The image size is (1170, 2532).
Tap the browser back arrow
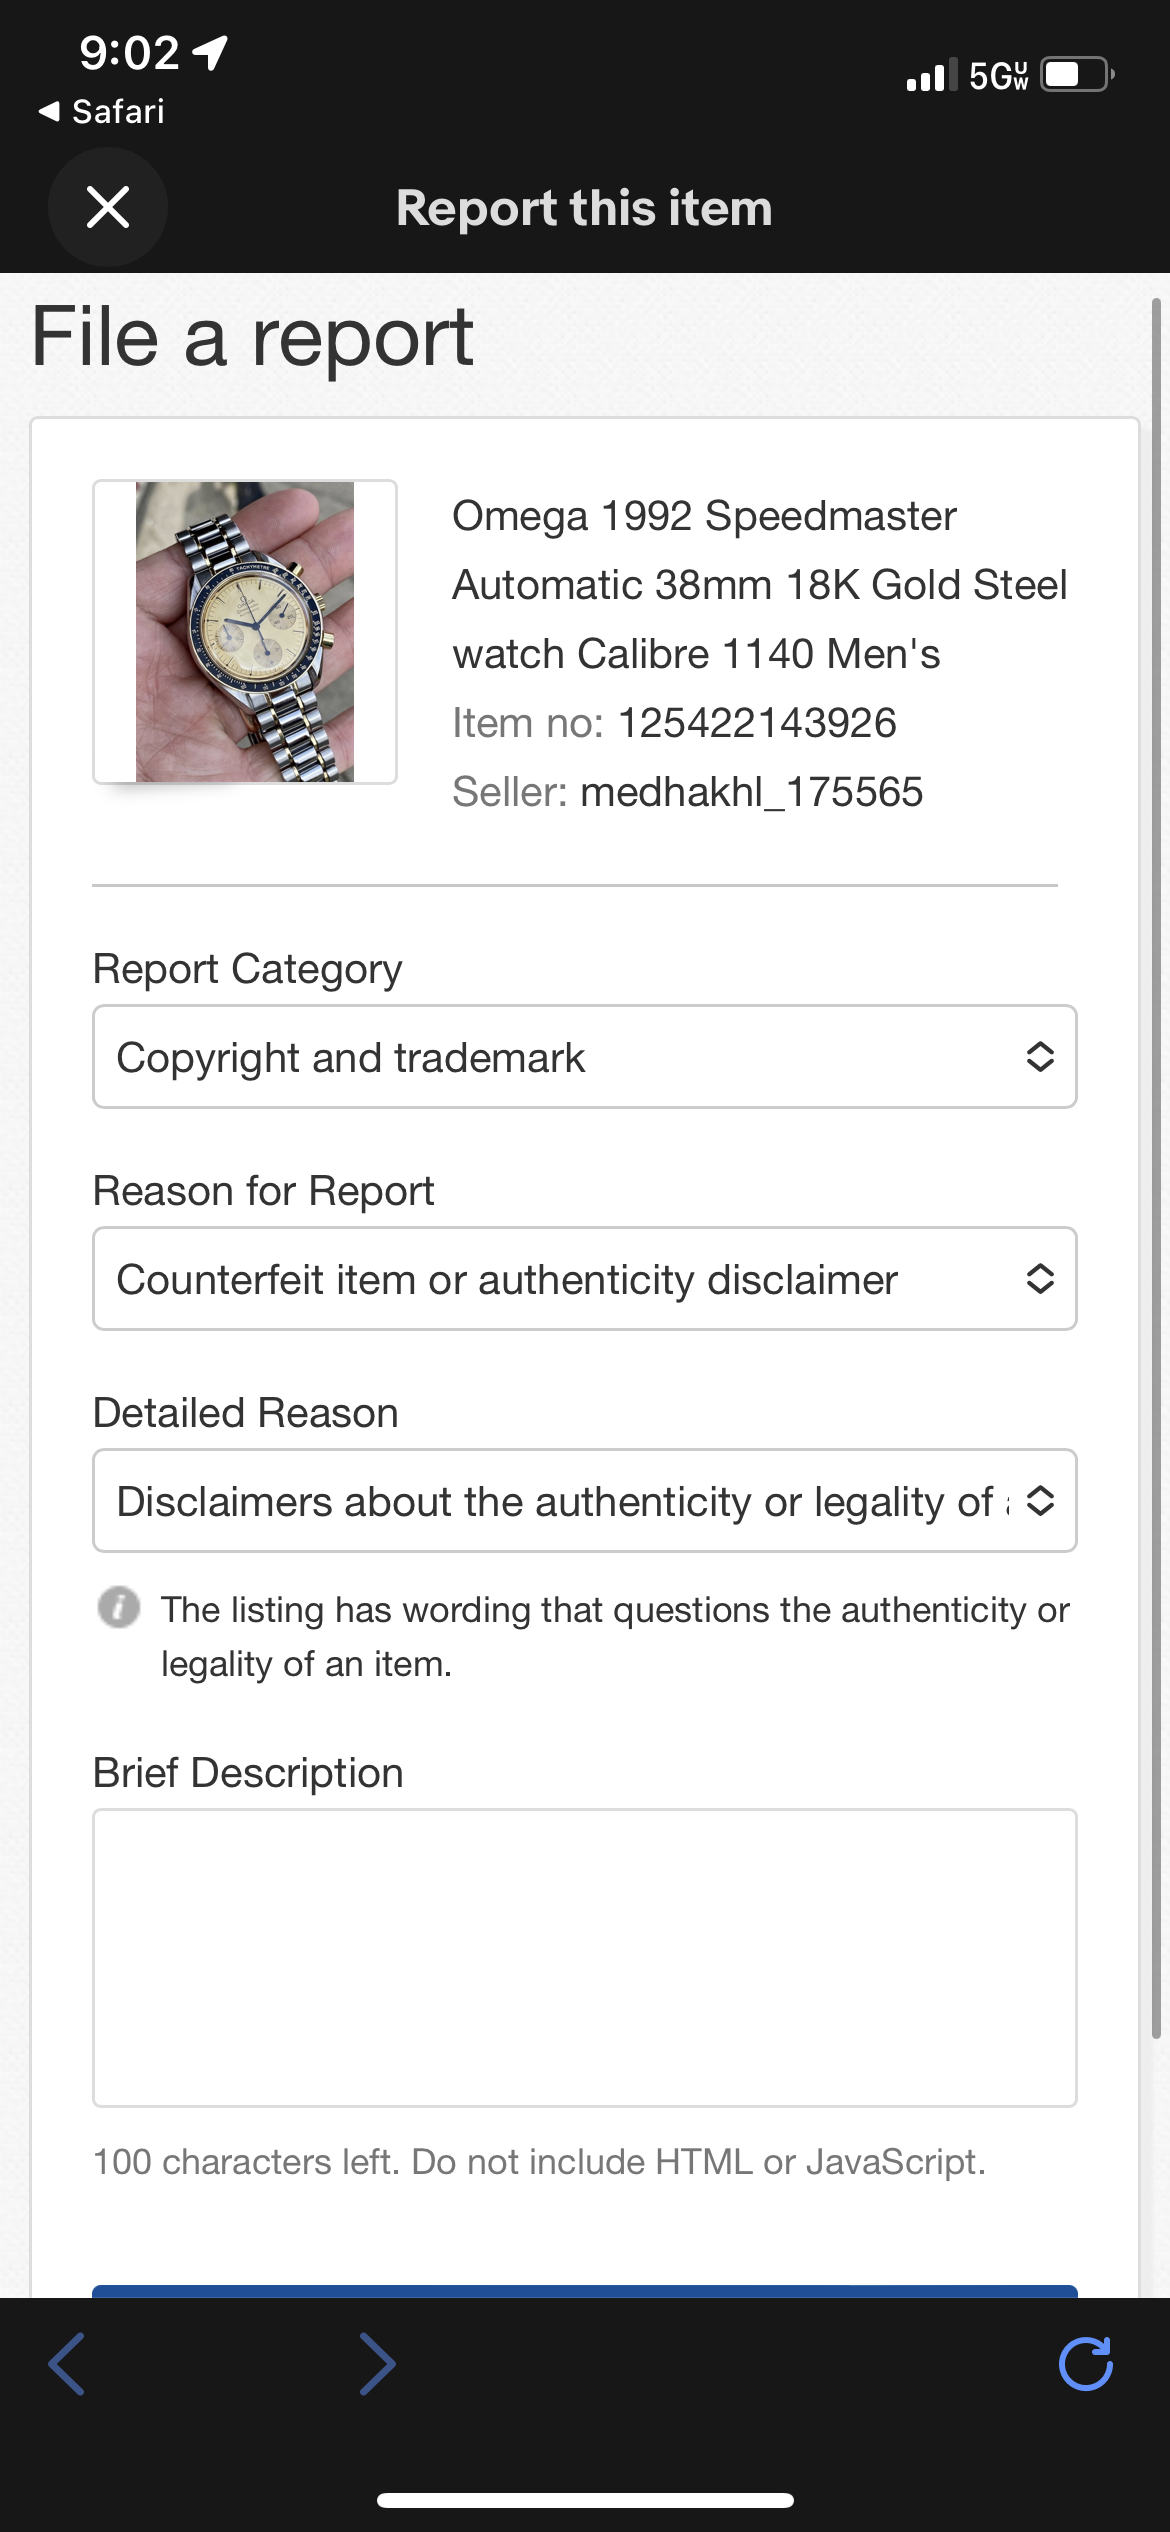coord(67,2363)
